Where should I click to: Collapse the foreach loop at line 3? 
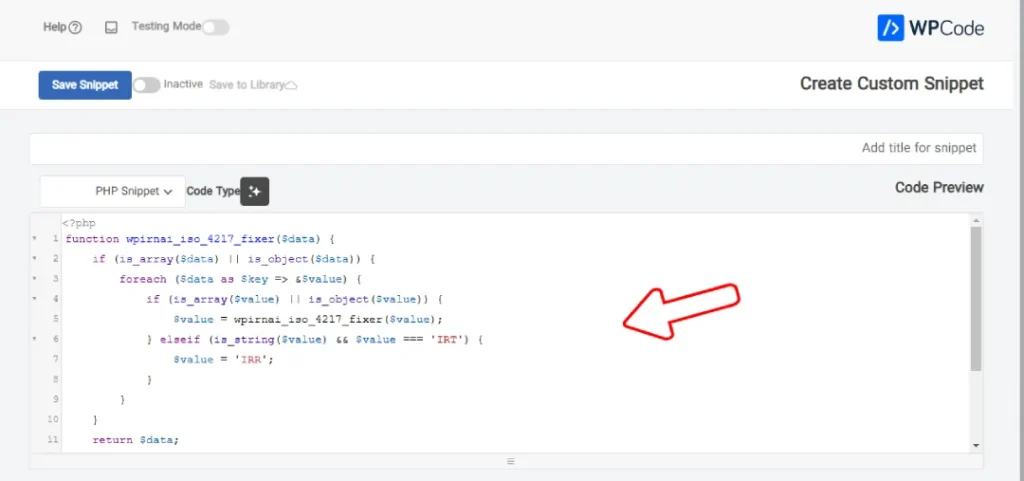[35, 279]
